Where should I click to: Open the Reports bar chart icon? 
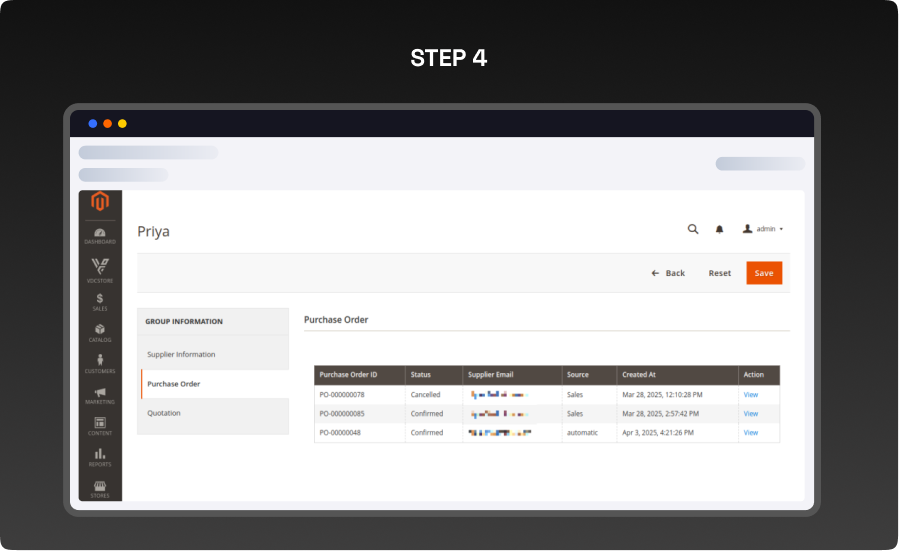[x=100, y=458]
